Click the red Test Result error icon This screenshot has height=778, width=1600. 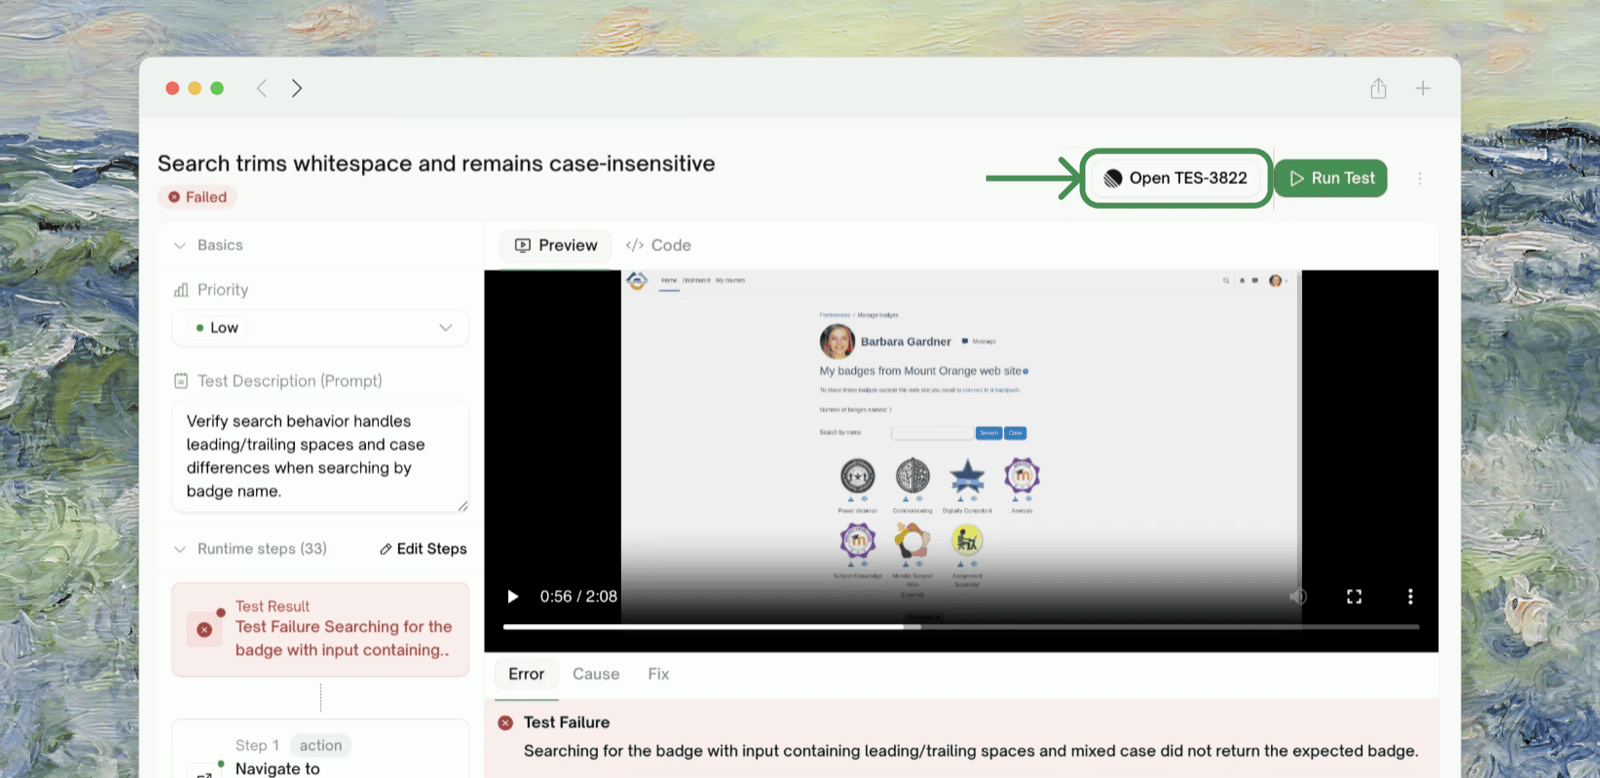pos(204,629)
